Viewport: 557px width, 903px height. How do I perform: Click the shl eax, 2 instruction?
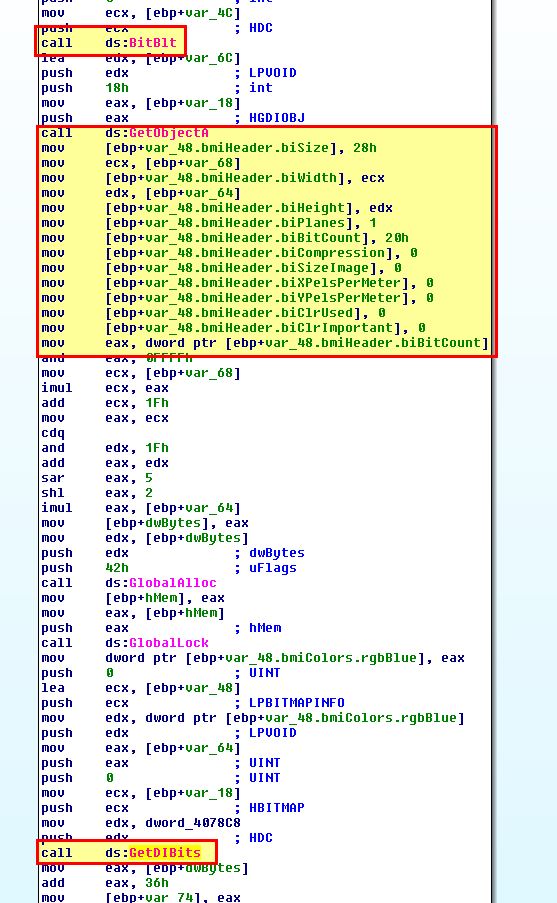(x=96, y=493)
